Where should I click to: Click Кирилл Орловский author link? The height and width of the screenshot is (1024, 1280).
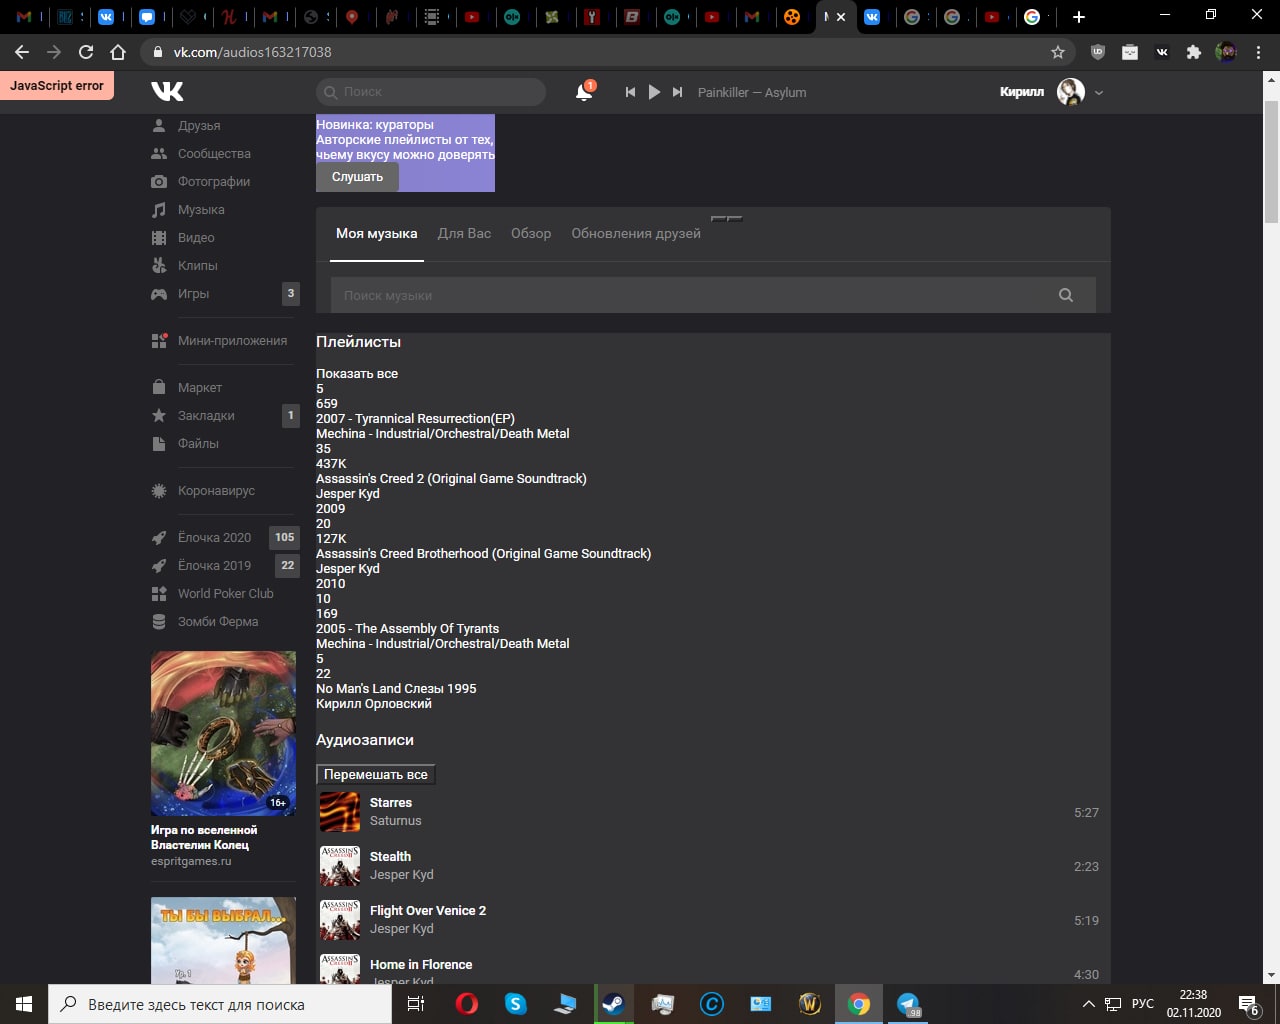point(374,704)
